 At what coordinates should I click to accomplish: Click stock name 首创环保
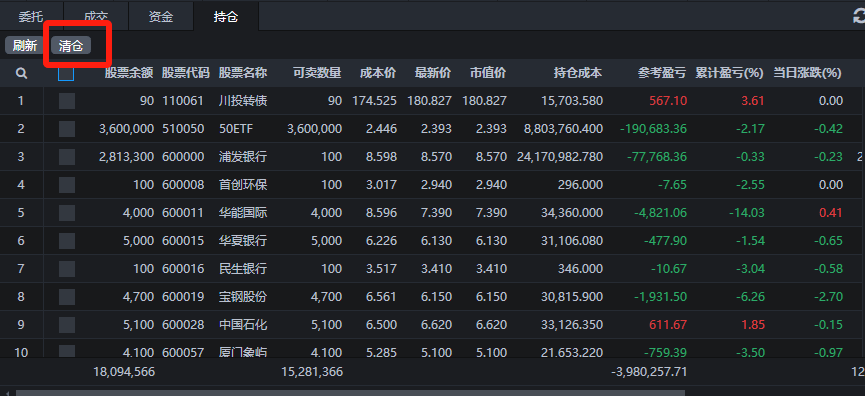click(x=243, y=185)
